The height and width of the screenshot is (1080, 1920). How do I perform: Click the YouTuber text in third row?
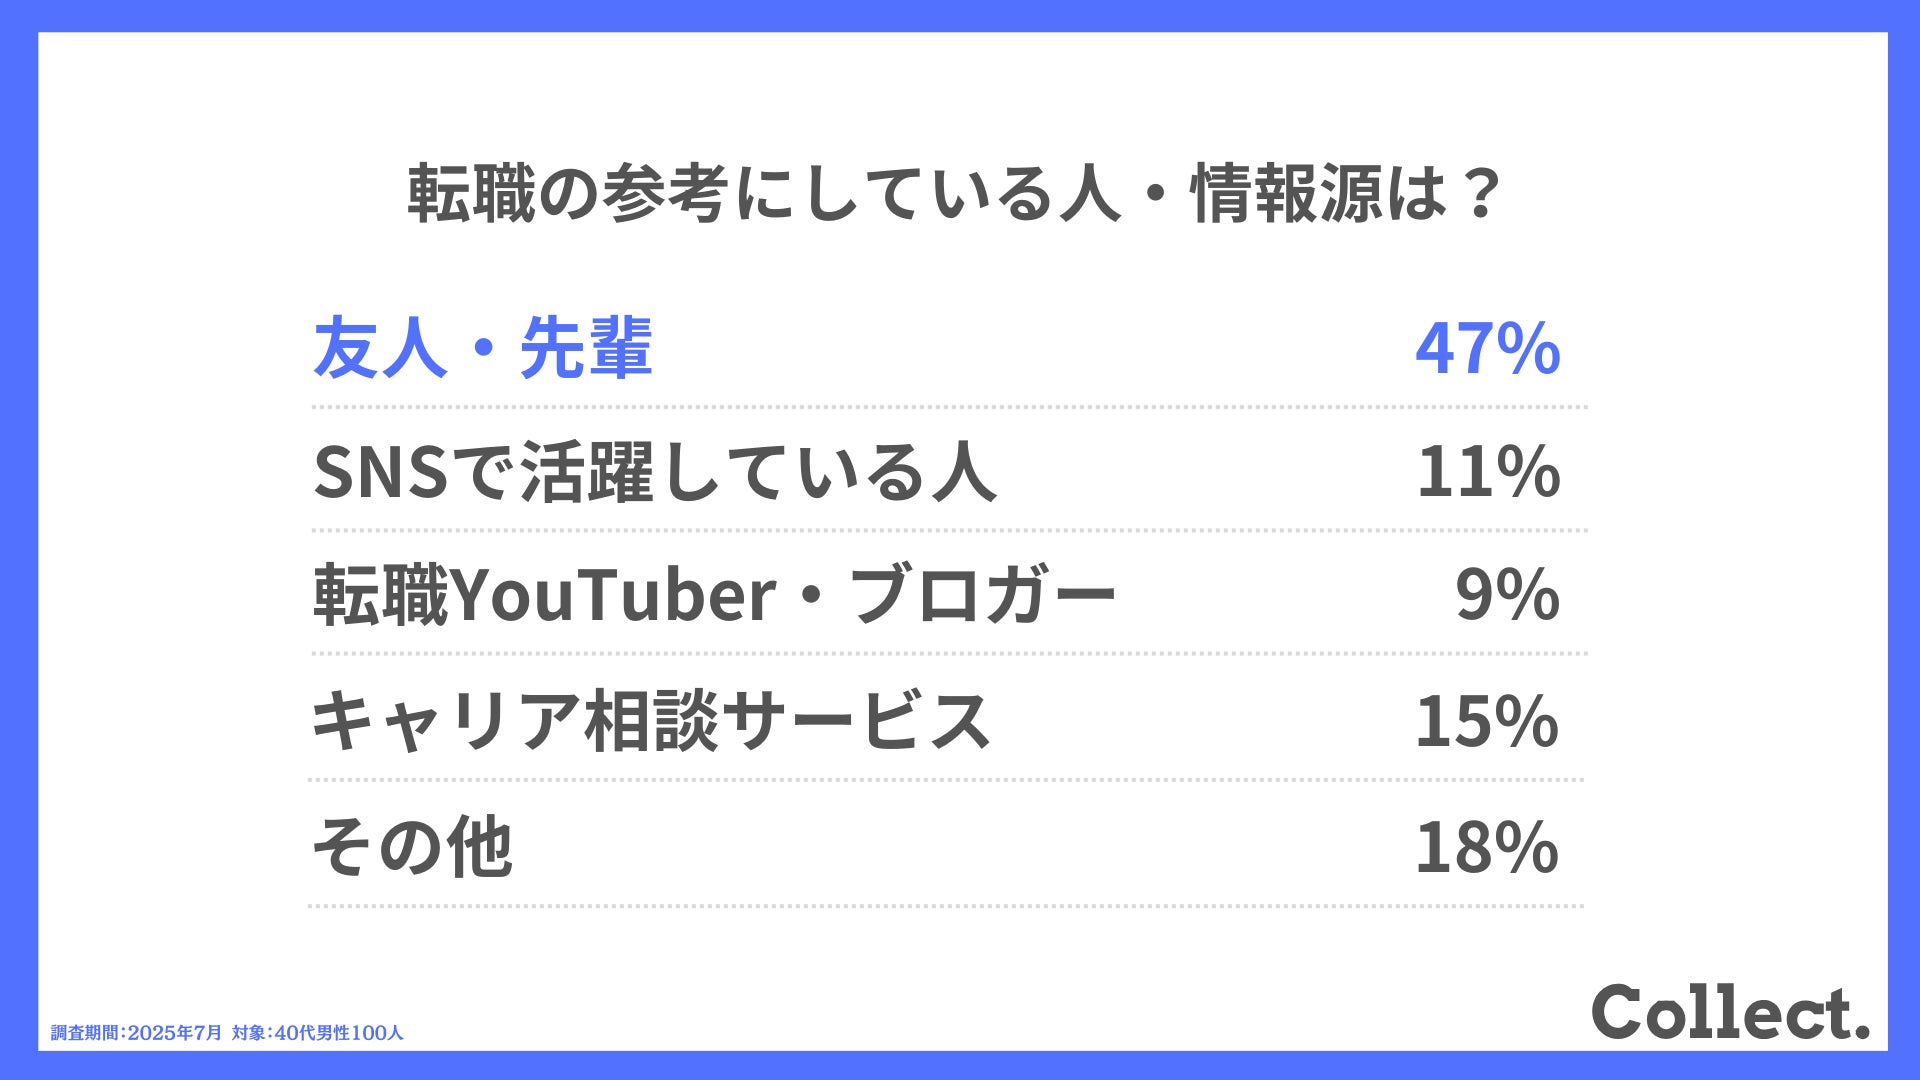pos(614,595)
